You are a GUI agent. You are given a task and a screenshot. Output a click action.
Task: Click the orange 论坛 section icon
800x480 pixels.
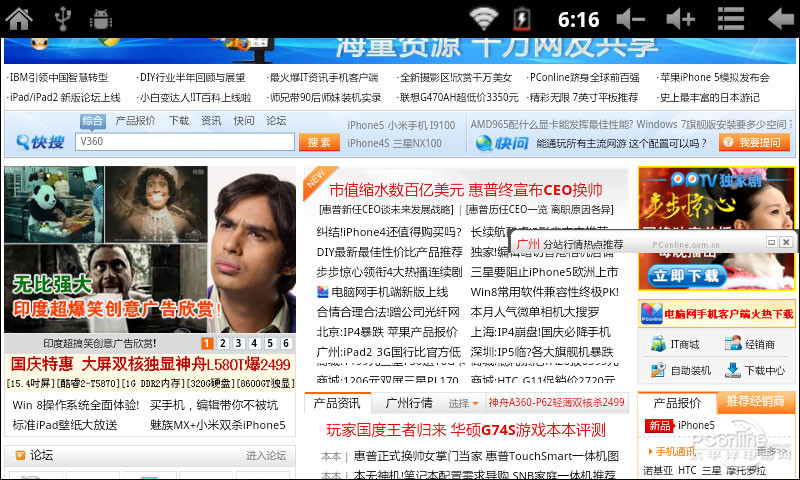coord(20,455)
